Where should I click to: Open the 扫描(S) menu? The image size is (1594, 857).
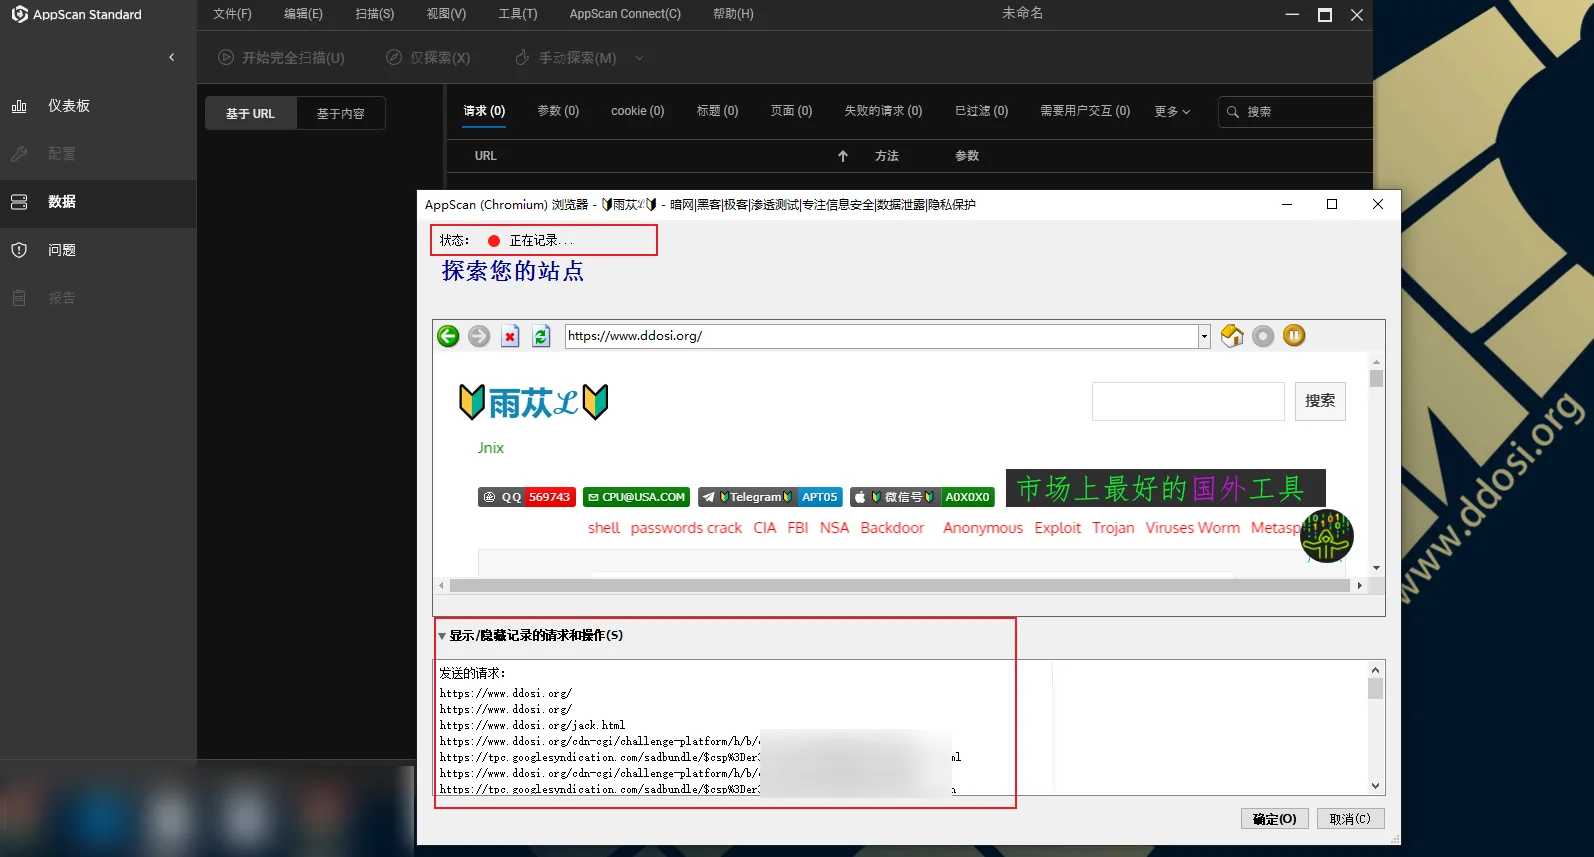point(374,14)
